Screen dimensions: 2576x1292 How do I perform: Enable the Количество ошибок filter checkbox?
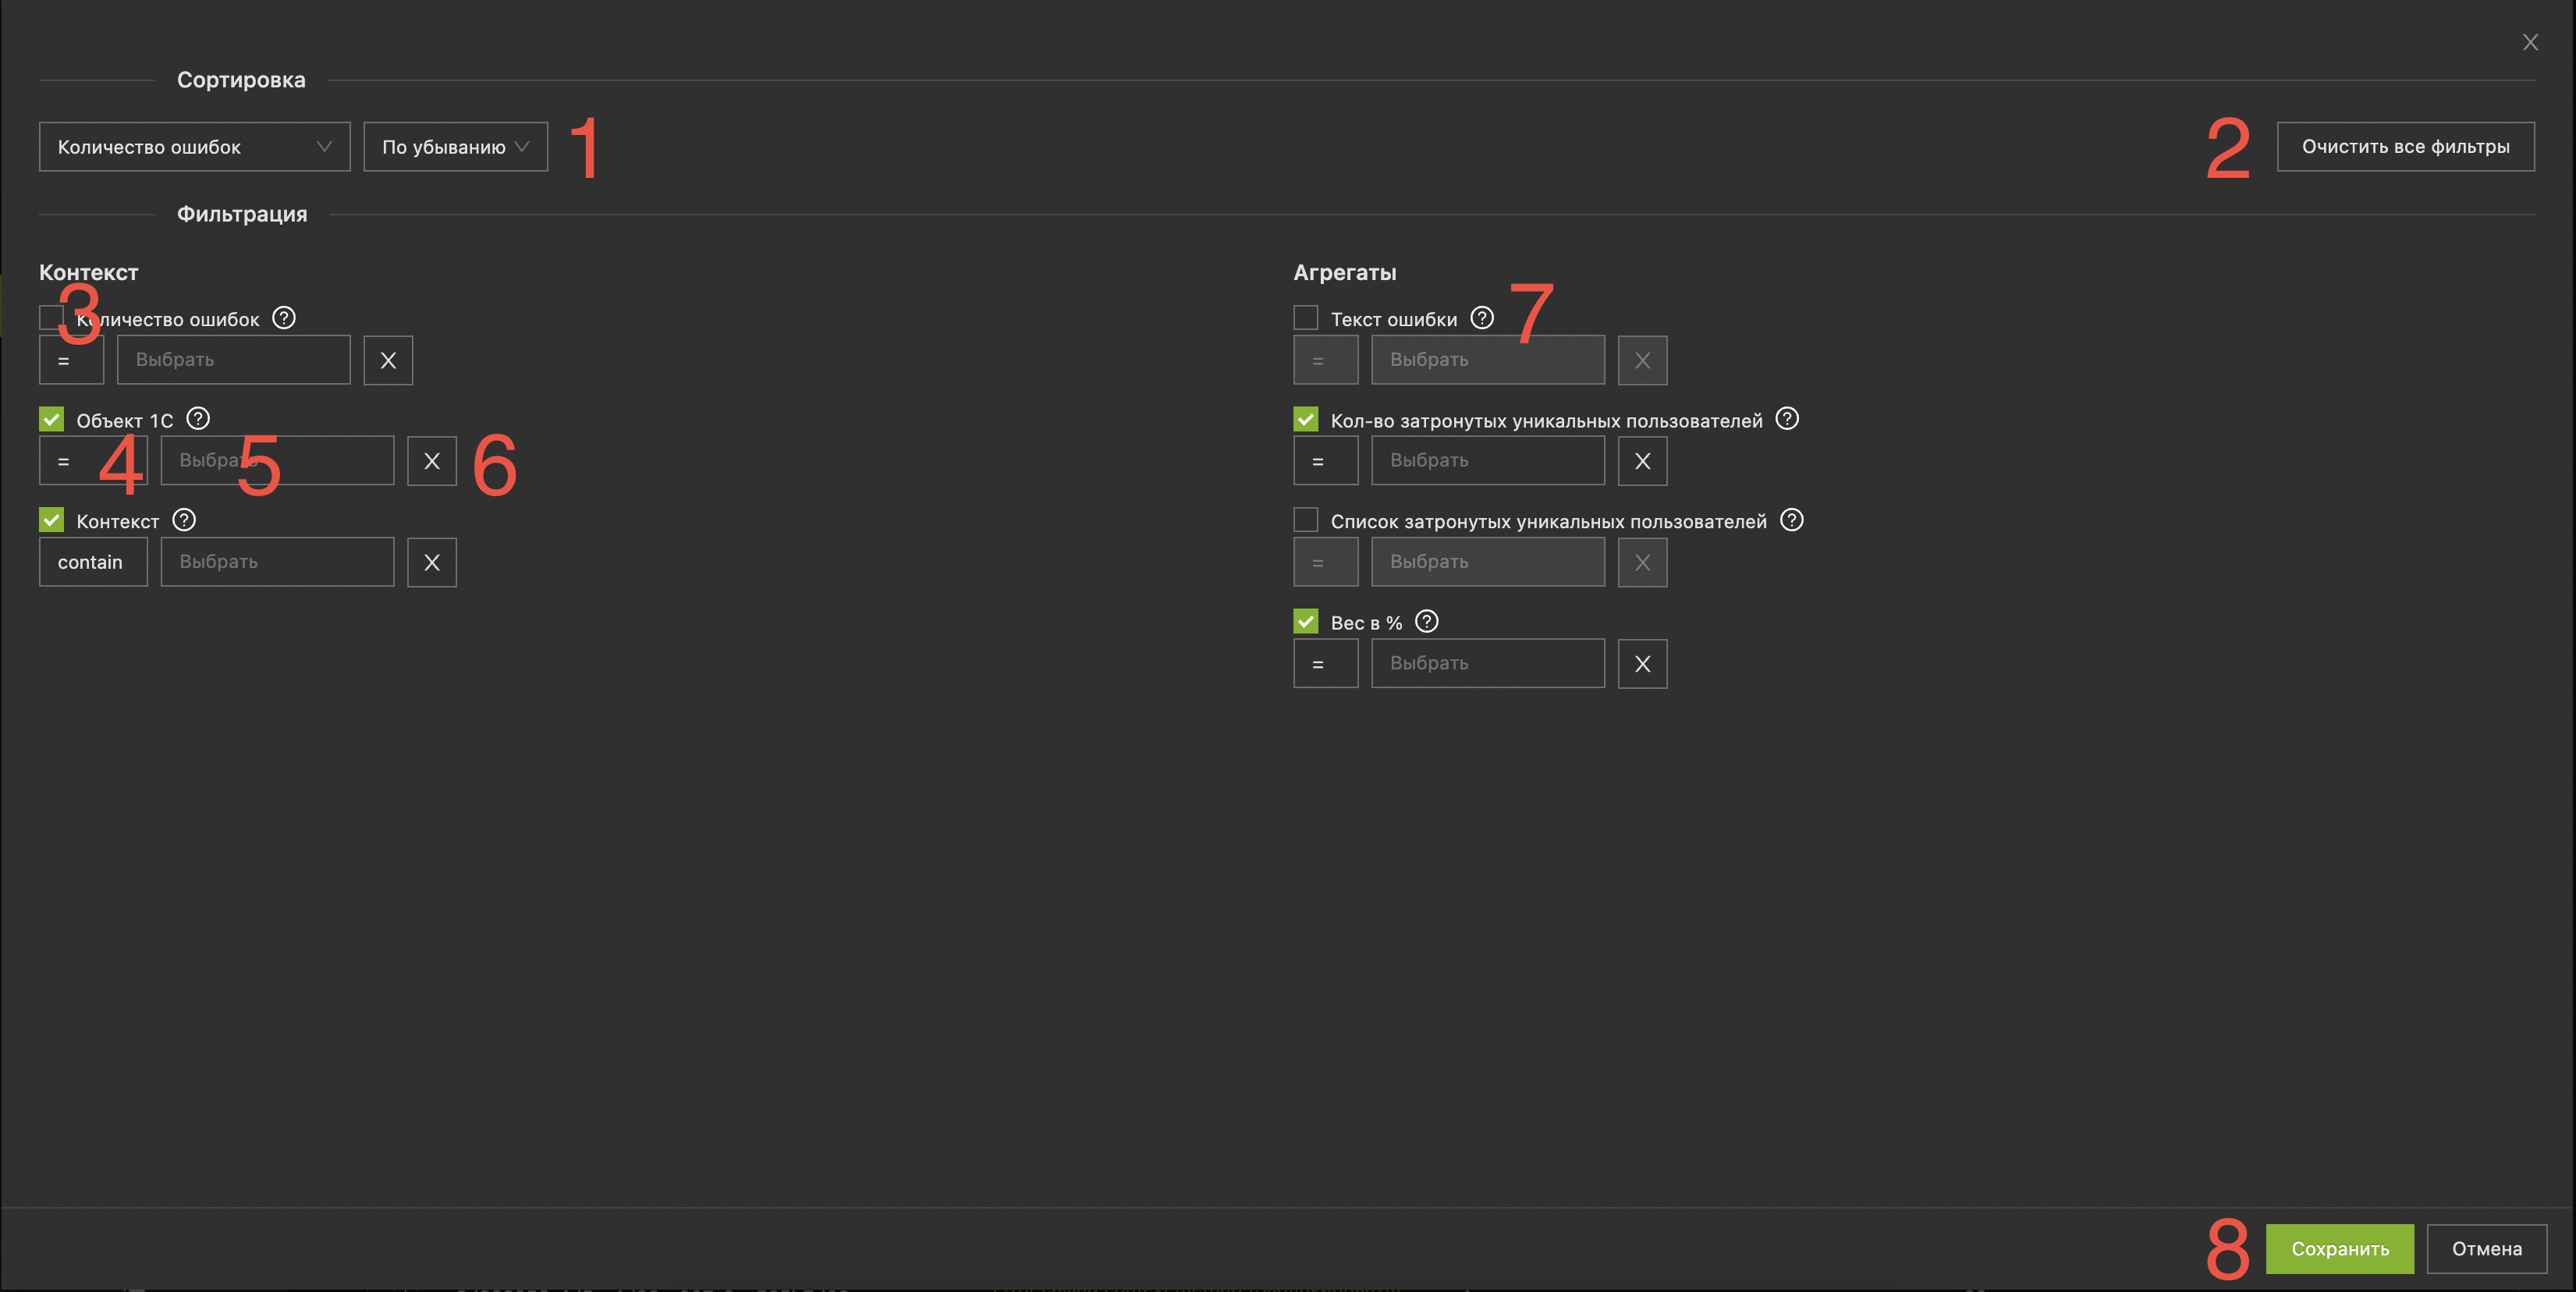pos(51,318)
